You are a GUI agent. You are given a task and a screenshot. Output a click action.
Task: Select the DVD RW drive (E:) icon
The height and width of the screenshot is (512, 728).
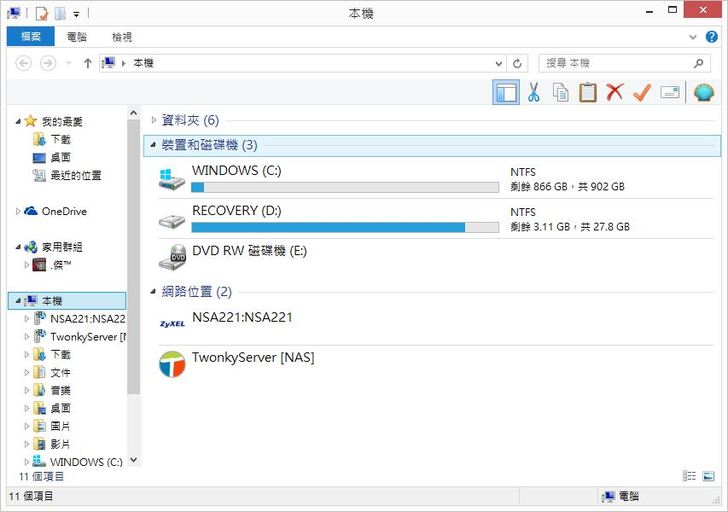point(172,257)
